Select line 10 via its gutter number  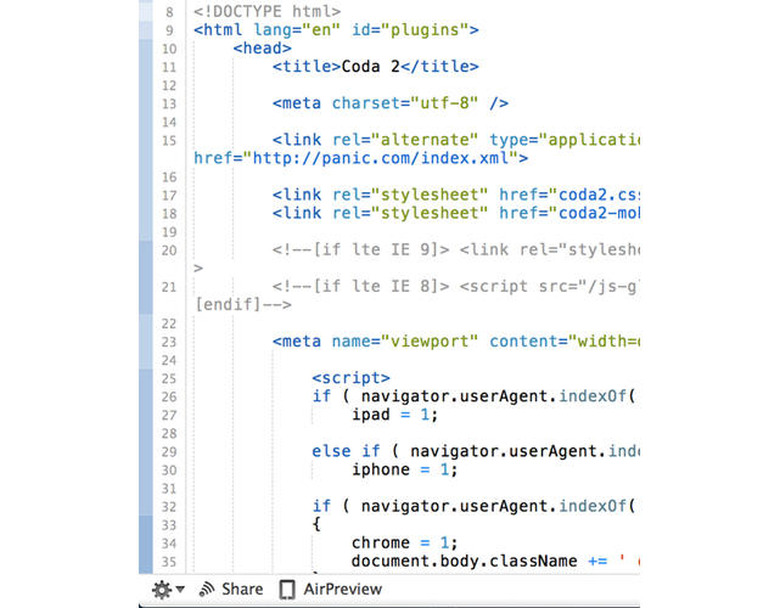pos(169,49)
